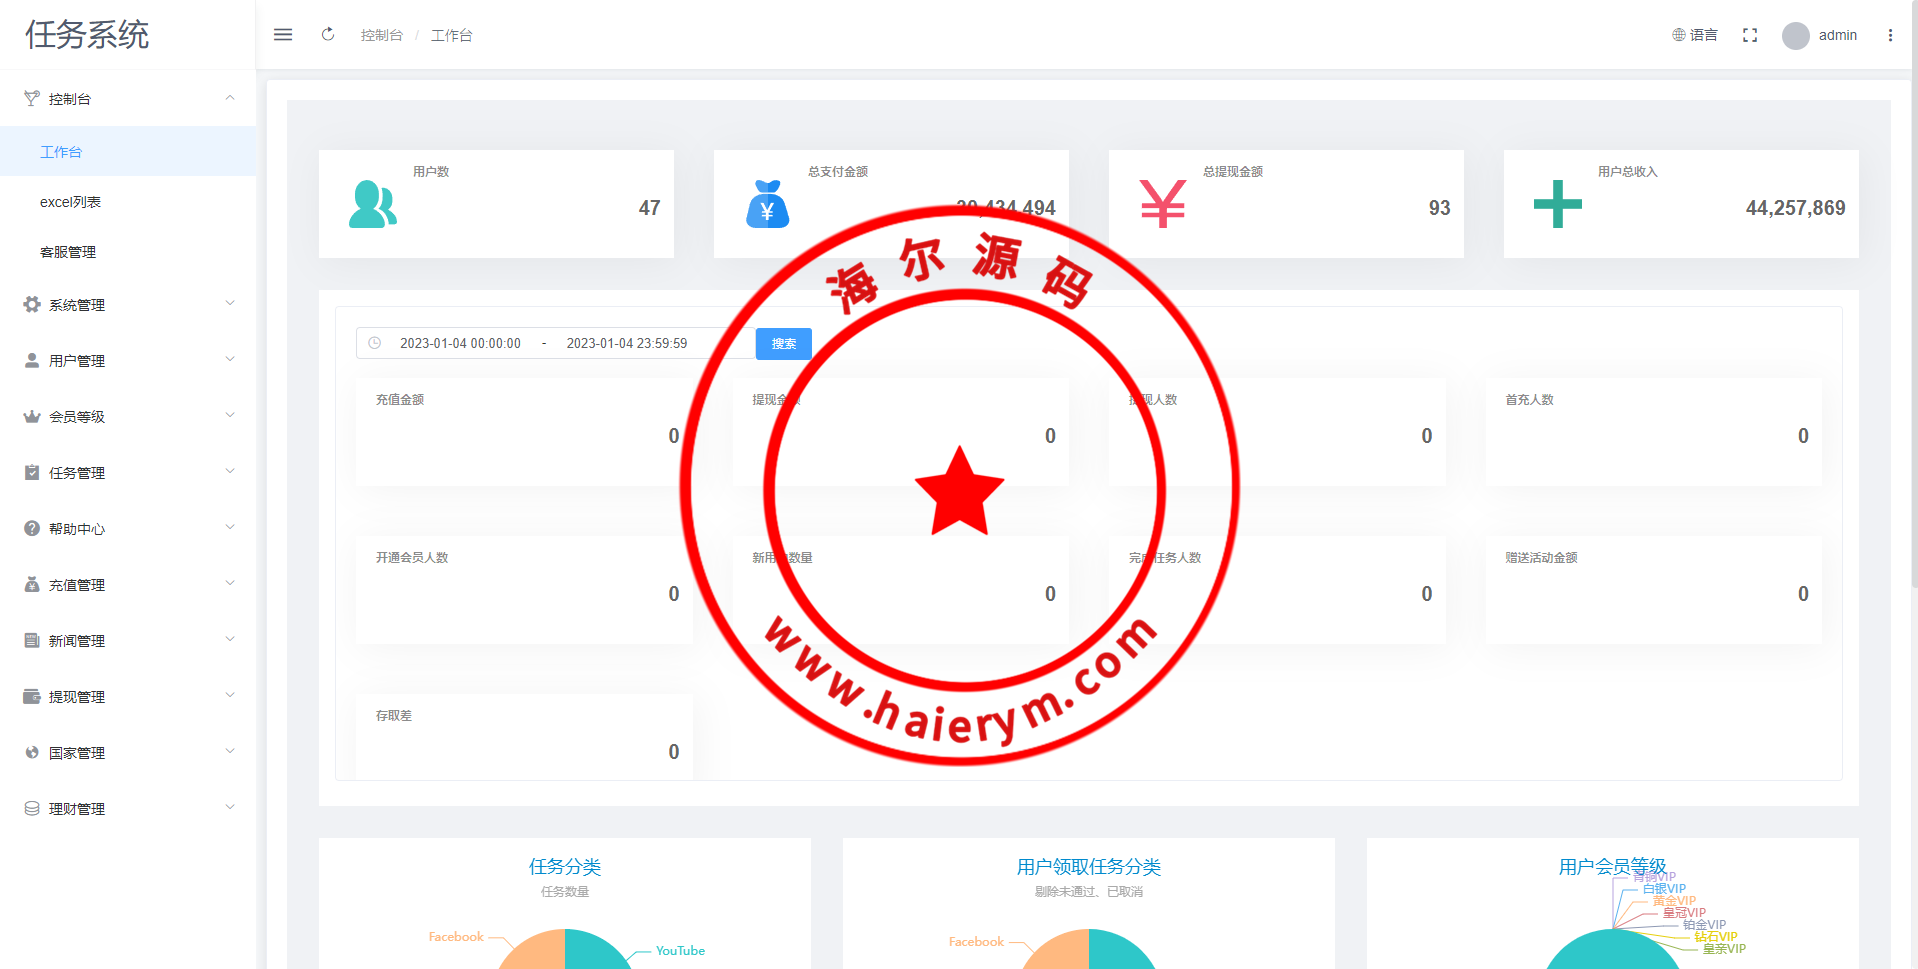Click the admin avatar icon
This screenshot has width=1918, height=969.
1796,36
